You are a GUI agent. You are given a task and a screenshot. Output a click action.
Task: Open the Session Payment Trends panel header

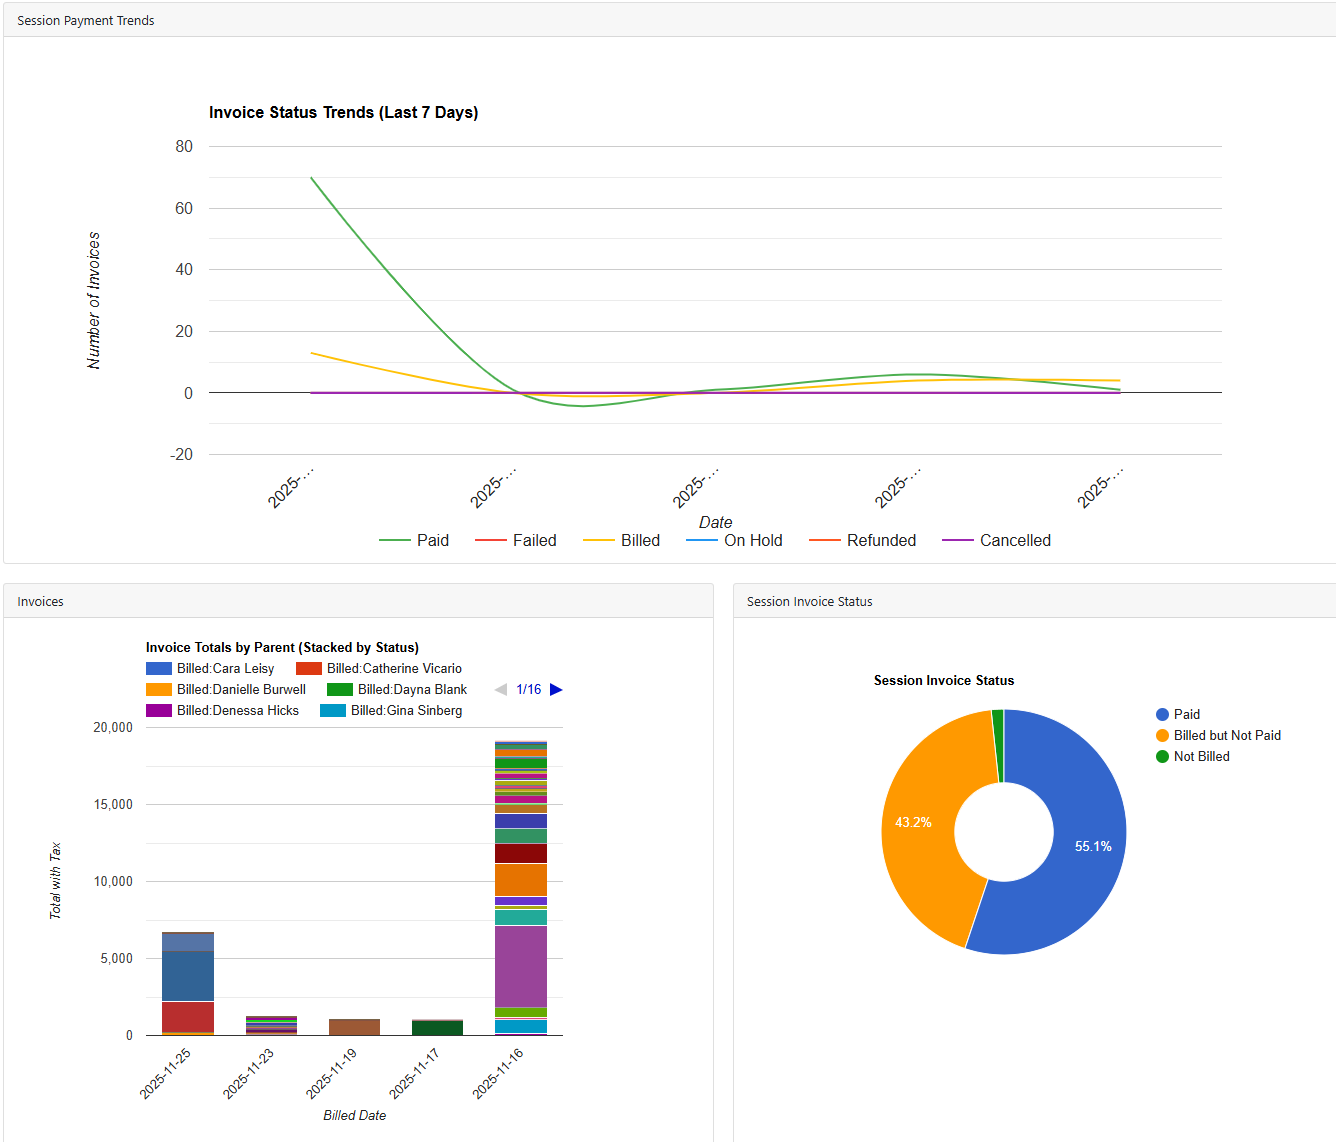pos(86,20)
